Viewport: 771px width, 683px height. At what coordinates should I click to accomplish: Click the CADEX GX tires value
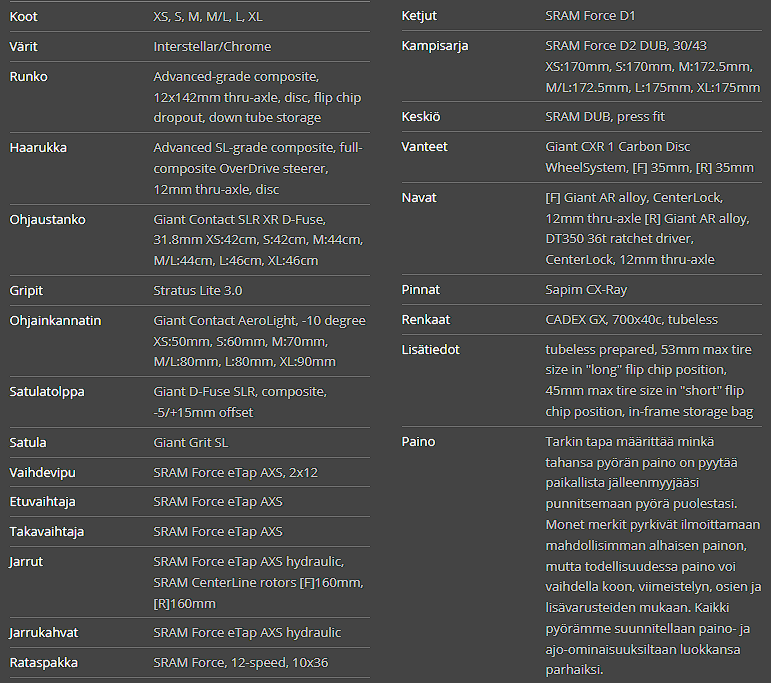pos(631,320)
